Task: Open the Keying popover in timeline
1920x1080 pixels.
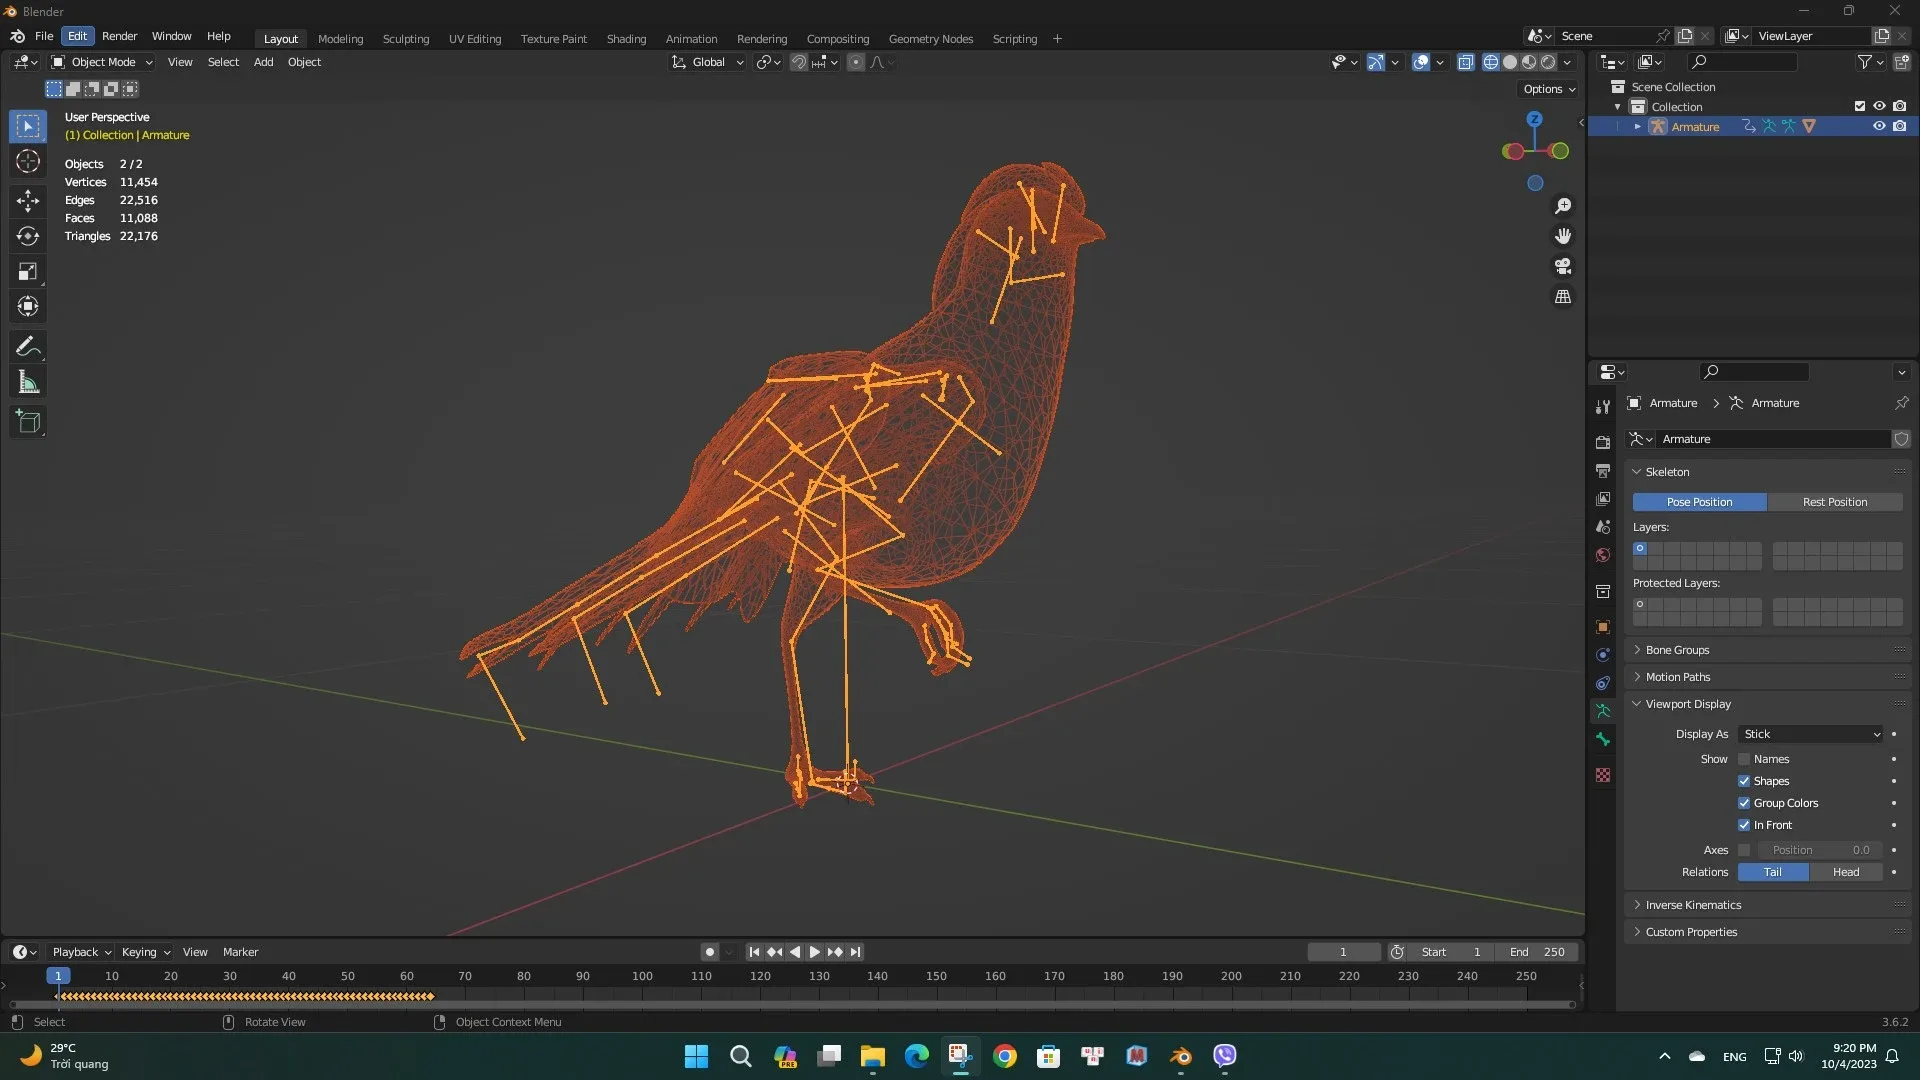Action: tap(145, 952)
